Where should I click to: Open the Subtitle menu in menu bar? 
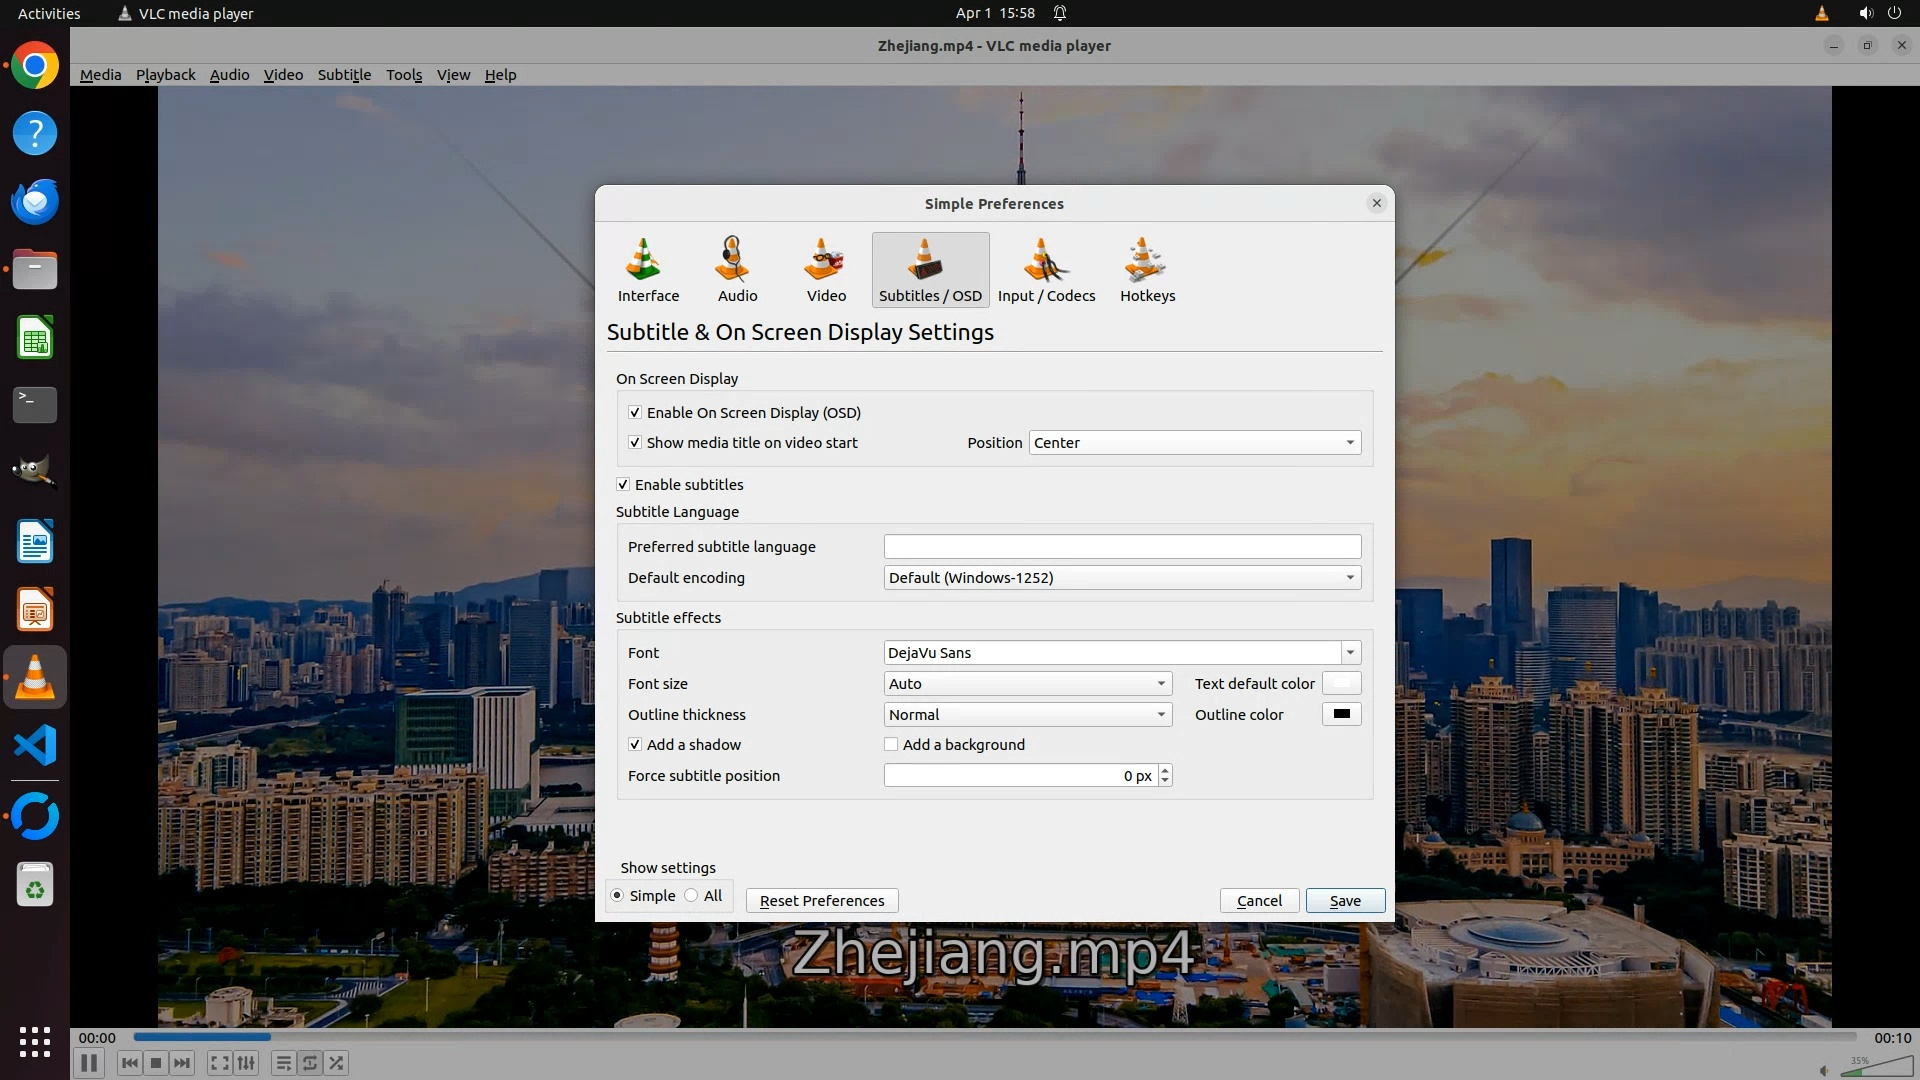point(344,74)
